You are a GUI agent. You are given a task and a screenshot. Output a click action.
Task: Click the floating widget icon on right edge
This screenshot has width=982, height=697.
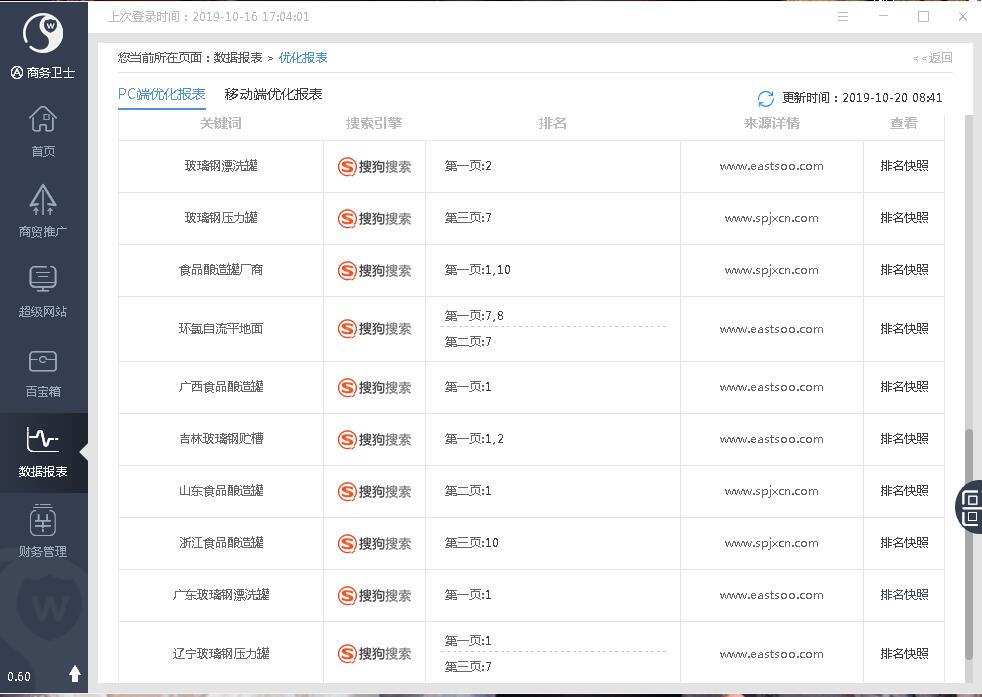coord(970,506)
